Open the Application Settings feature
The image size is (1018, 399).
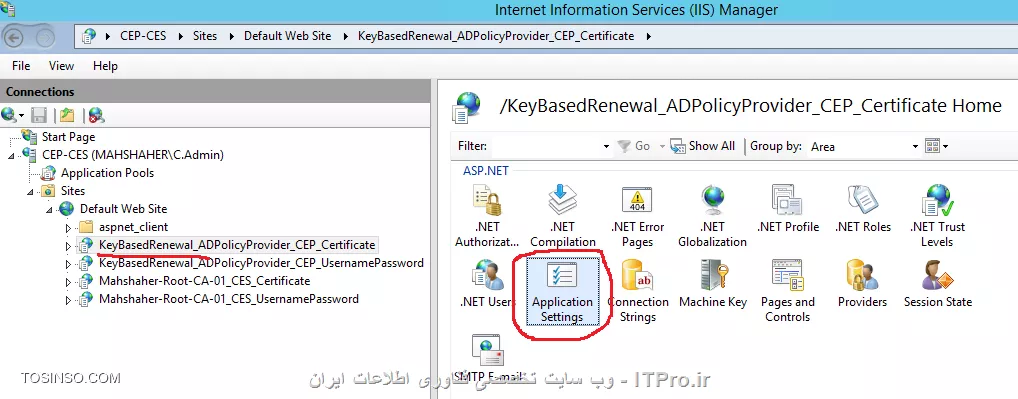point(562,291)
